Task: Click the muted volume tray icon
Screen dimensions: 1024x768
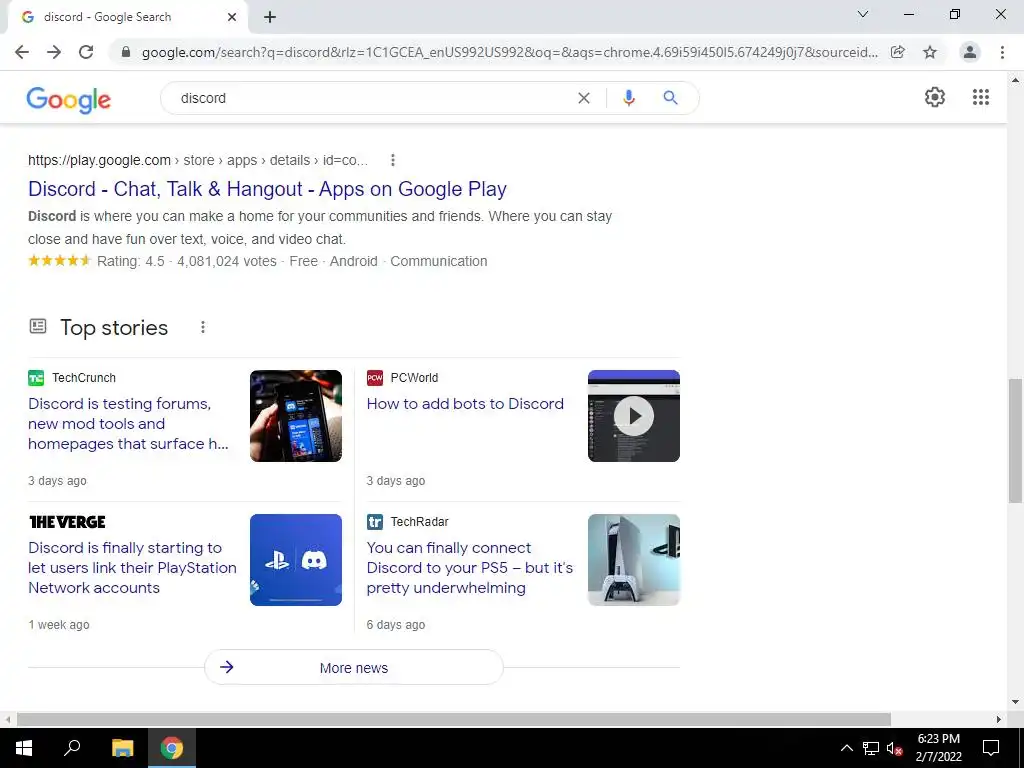Action: click(895, 748)
